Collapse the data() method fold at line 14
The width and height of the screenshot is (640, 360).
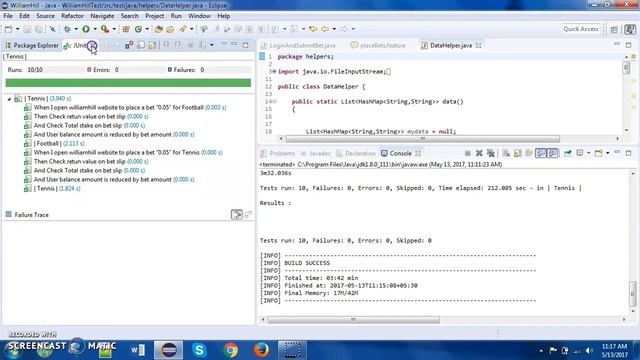(x=273, y=101)
